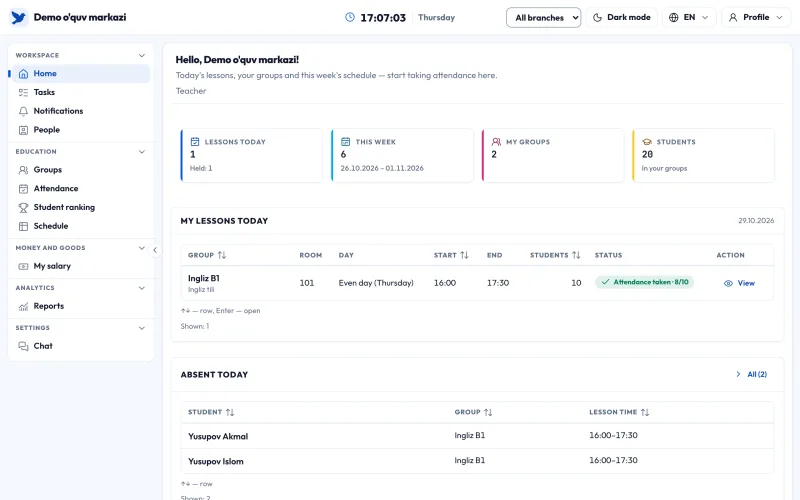This screenshot has width=800, height=500.
Task: Click the Profile person icon
Action: [x=733, y=17]
